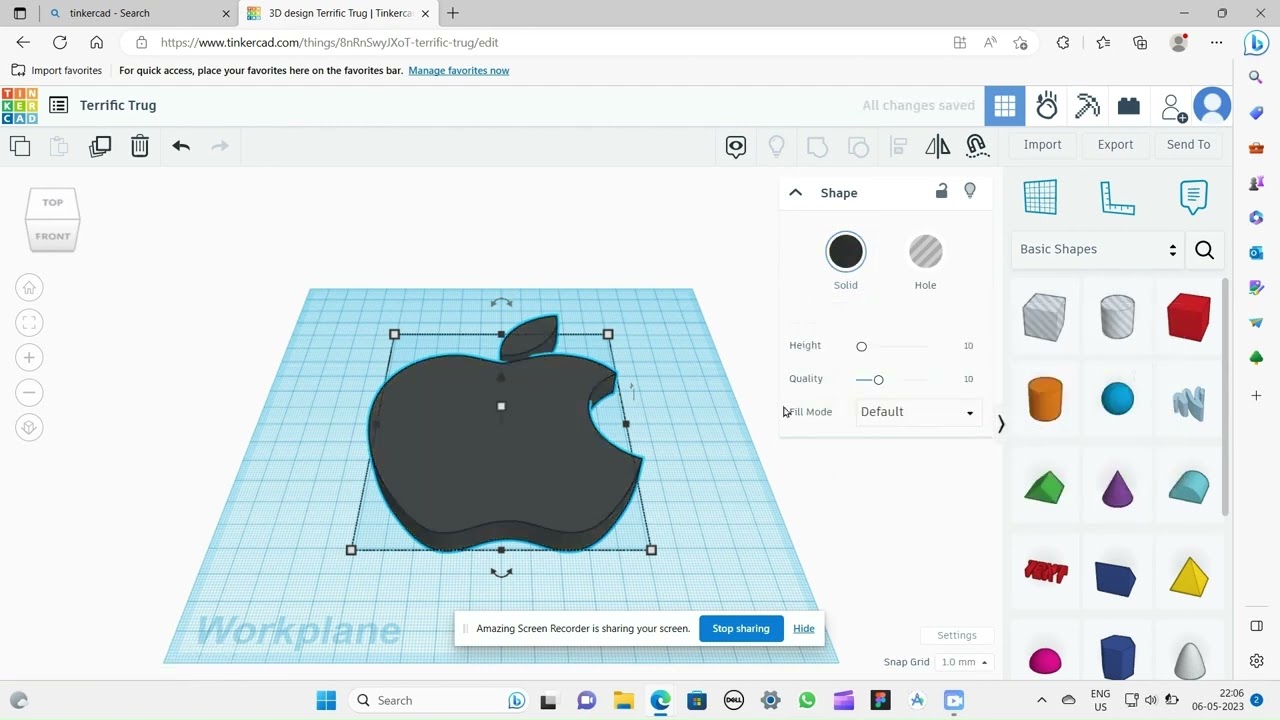Viewport: 1280px width, 720px height.
Task: Click the Fit all in view icon
Action: [x=29, y=323]
